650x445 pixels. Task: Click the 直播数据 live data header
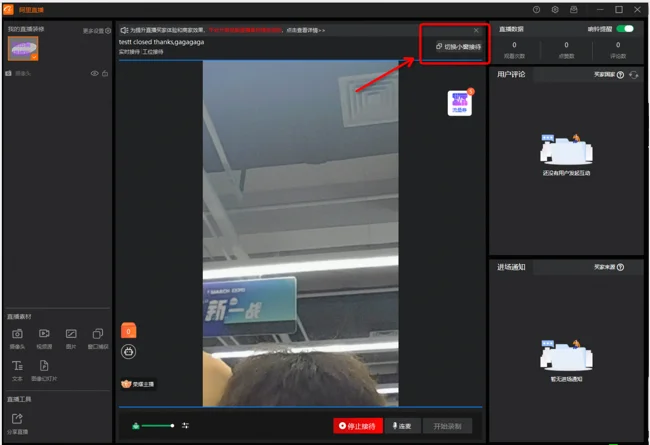[511, 29]
